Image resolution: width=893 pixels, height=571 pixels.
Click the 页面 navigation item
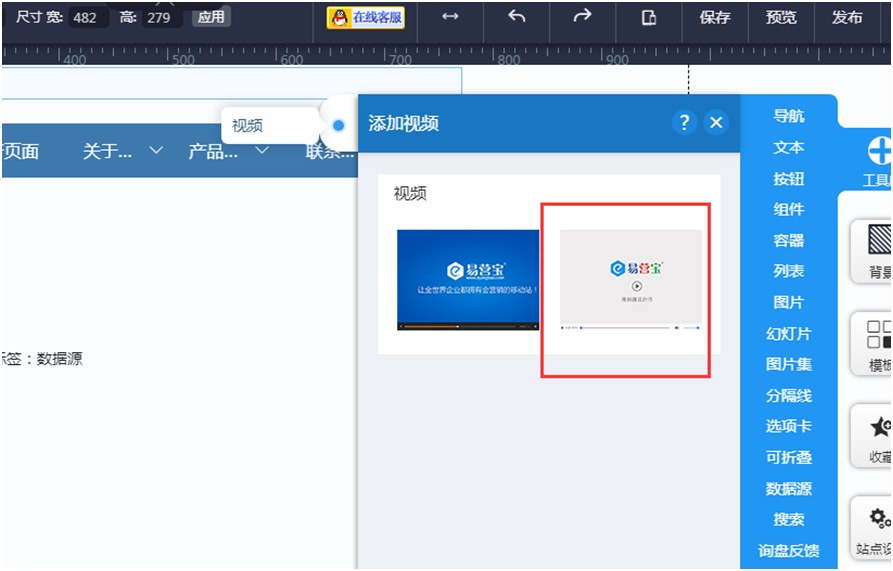click(x=21, y=151)
